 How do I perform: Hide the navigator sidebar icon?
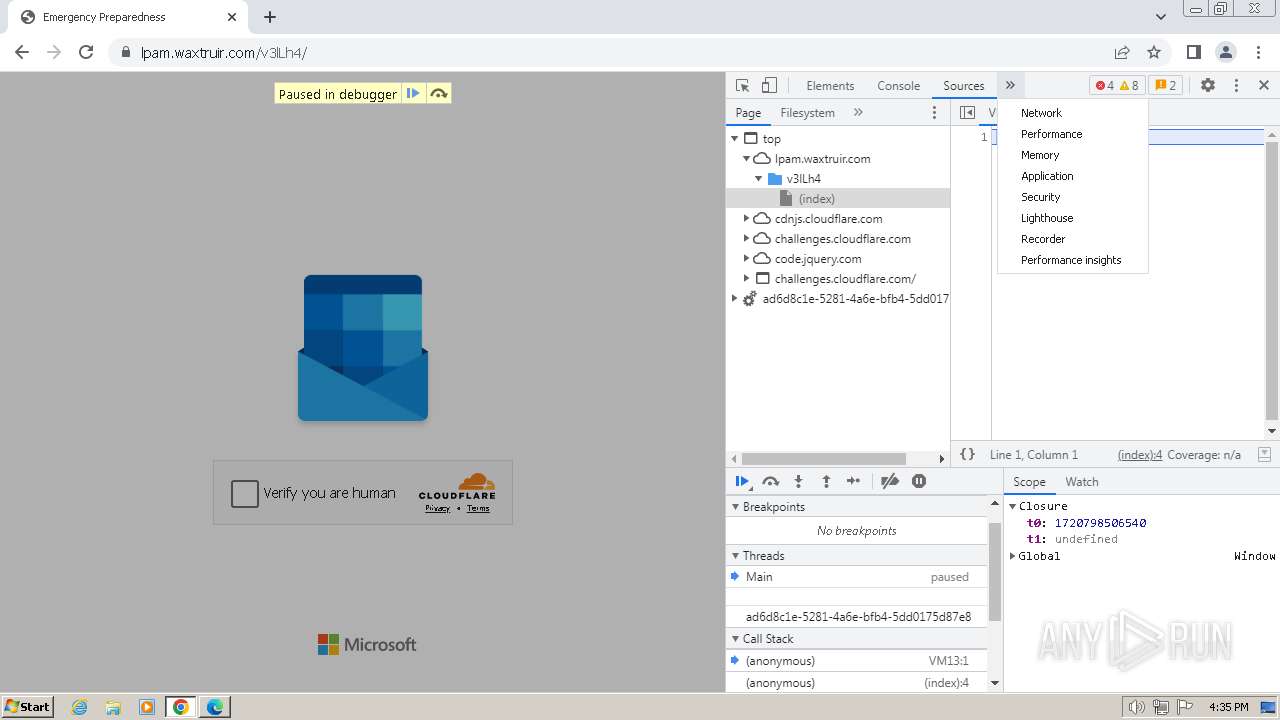(967, 113)
